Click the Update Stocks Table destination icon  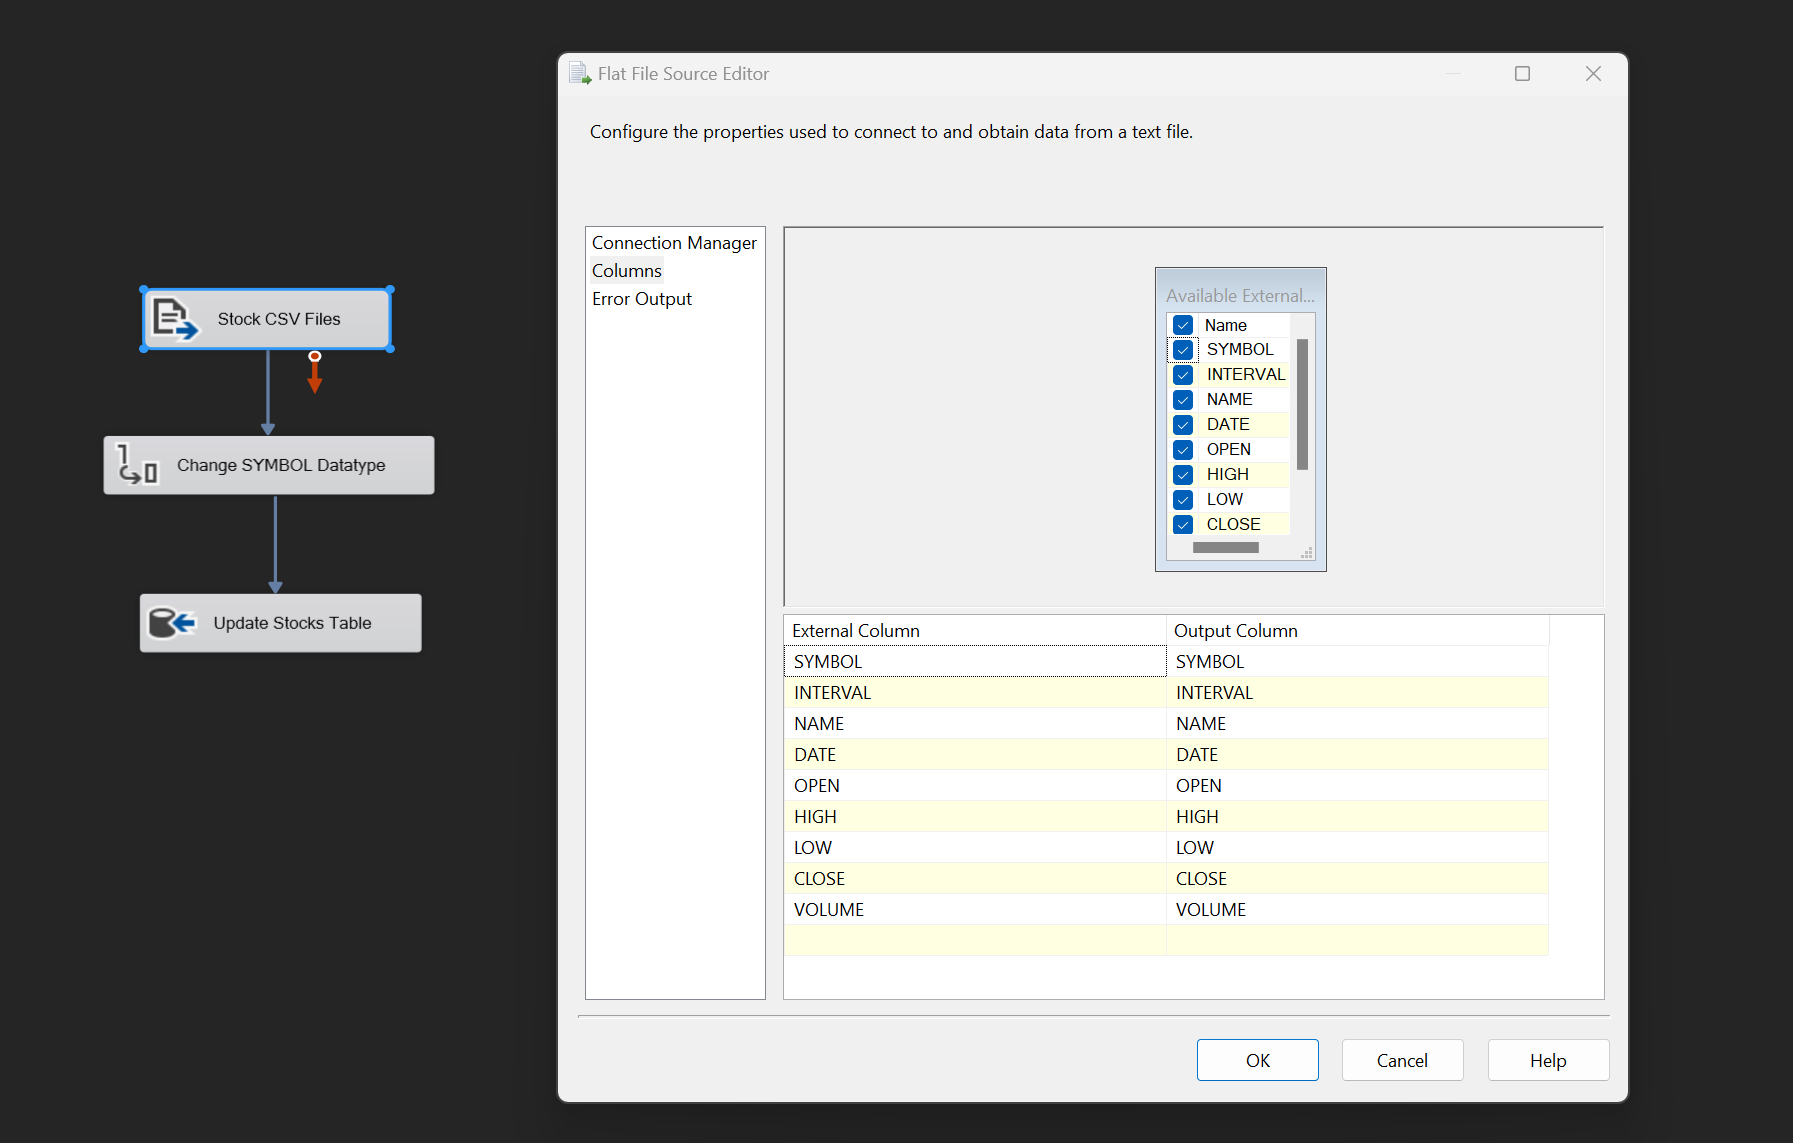(172, 623)
